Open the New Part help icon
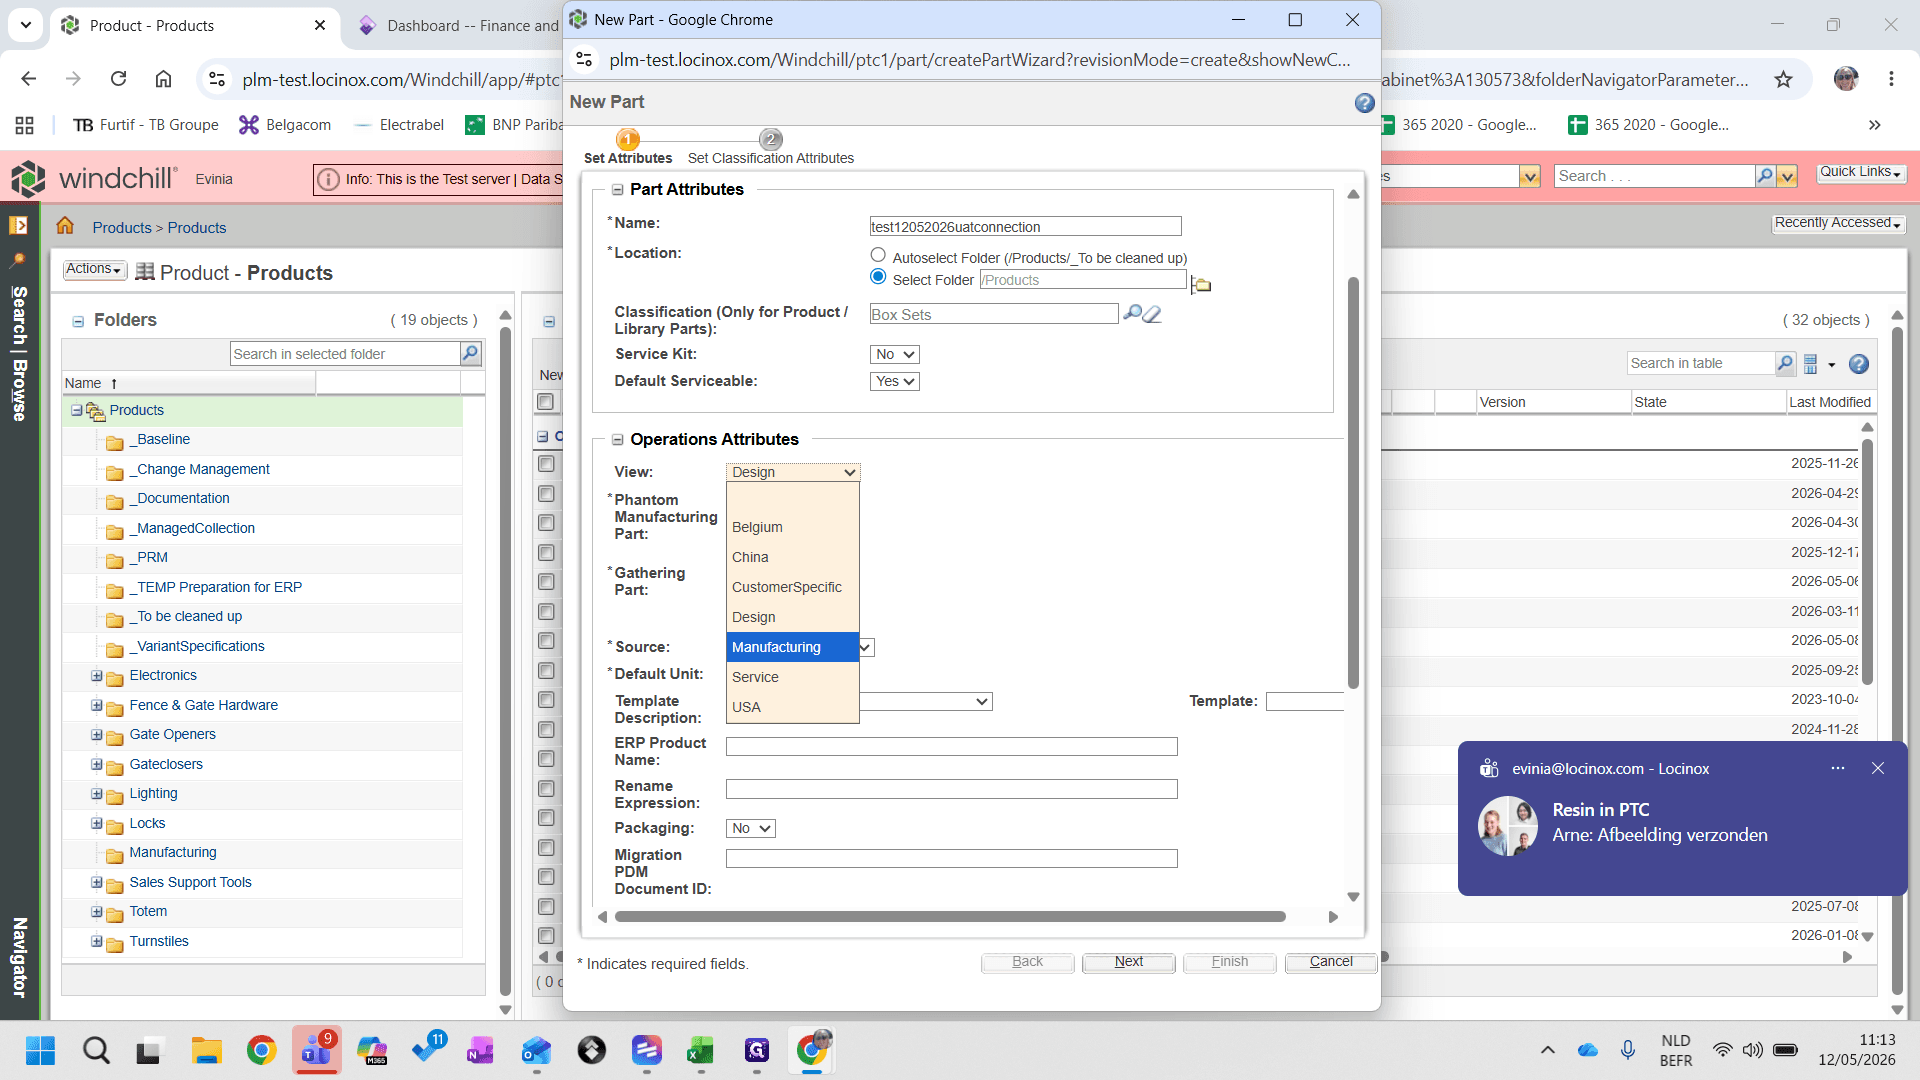 point(1364,103)
